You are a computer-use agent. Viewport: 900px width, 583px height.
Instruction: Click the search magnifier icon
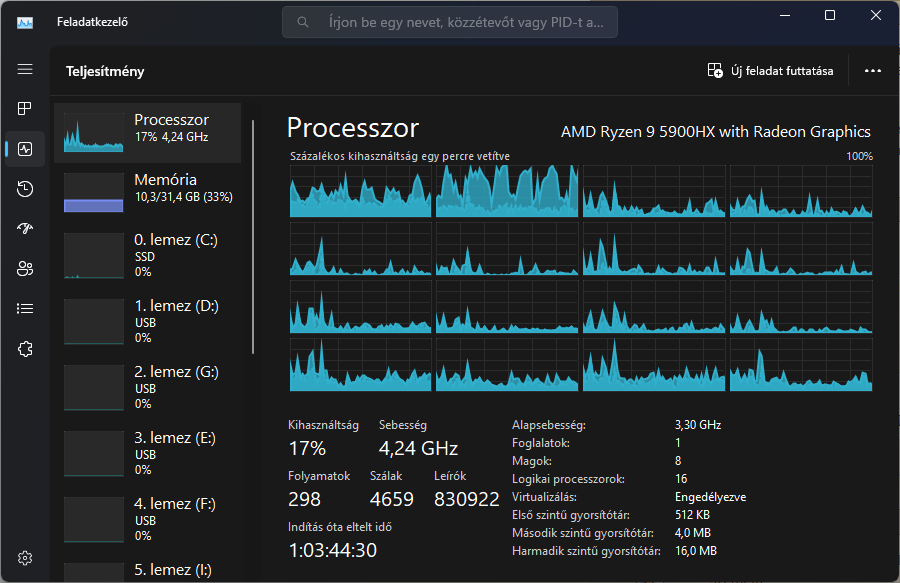pyautogui.click(x=302, y=22)
